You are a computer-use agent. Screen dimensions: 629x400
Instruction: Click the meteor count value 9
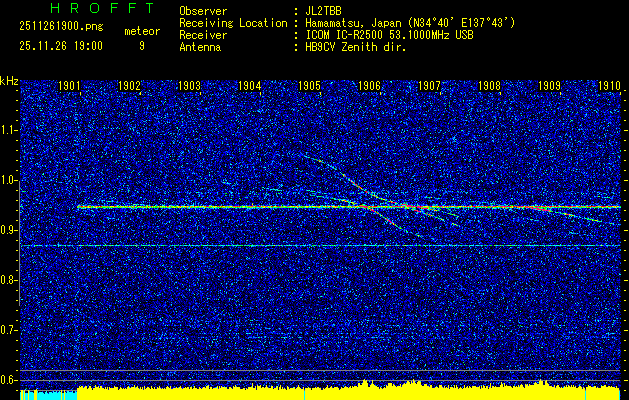click(141, 45)
